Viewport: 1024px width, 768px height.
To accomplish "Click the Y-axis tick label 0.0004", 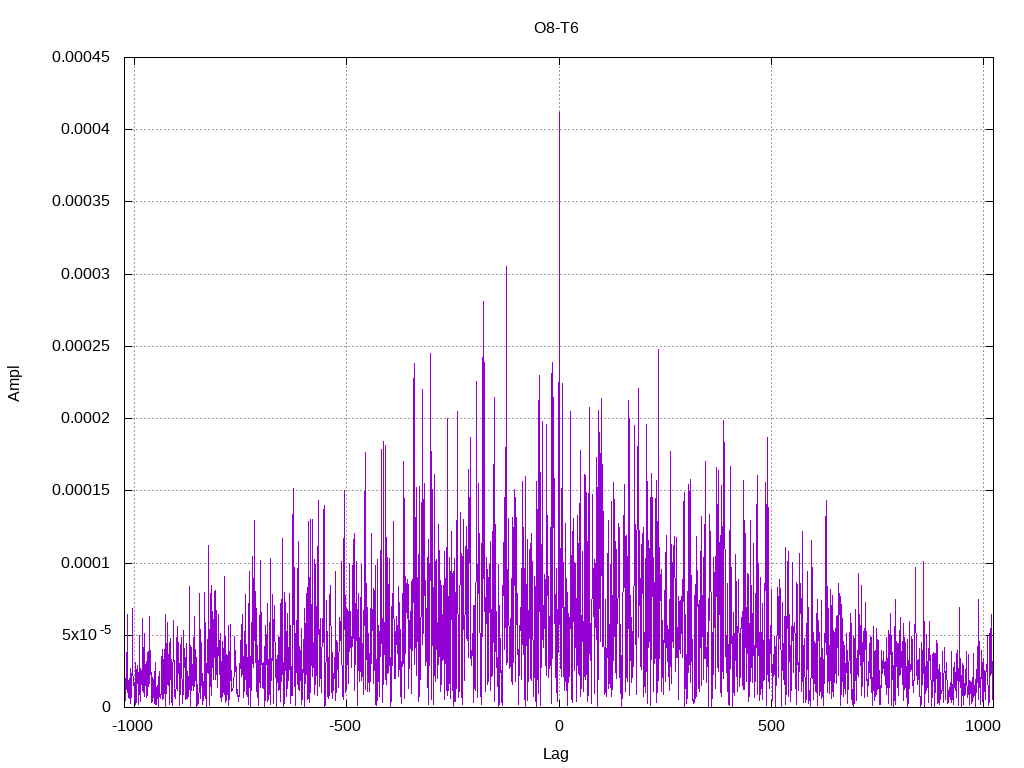I will click(x=86, y=129).
